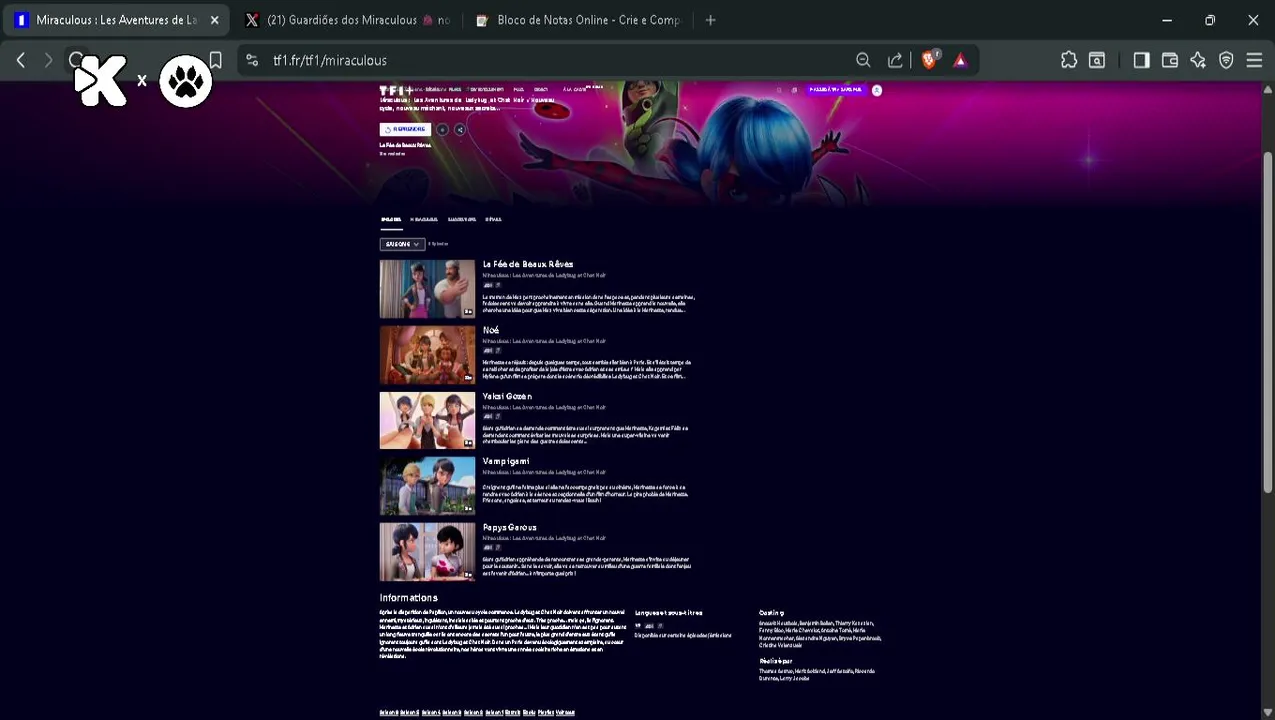This screenshot has width=1275, height=720.
Task: Select the second tab next to Épisodes
Action: pyautogui.click(x=424, y=220)
